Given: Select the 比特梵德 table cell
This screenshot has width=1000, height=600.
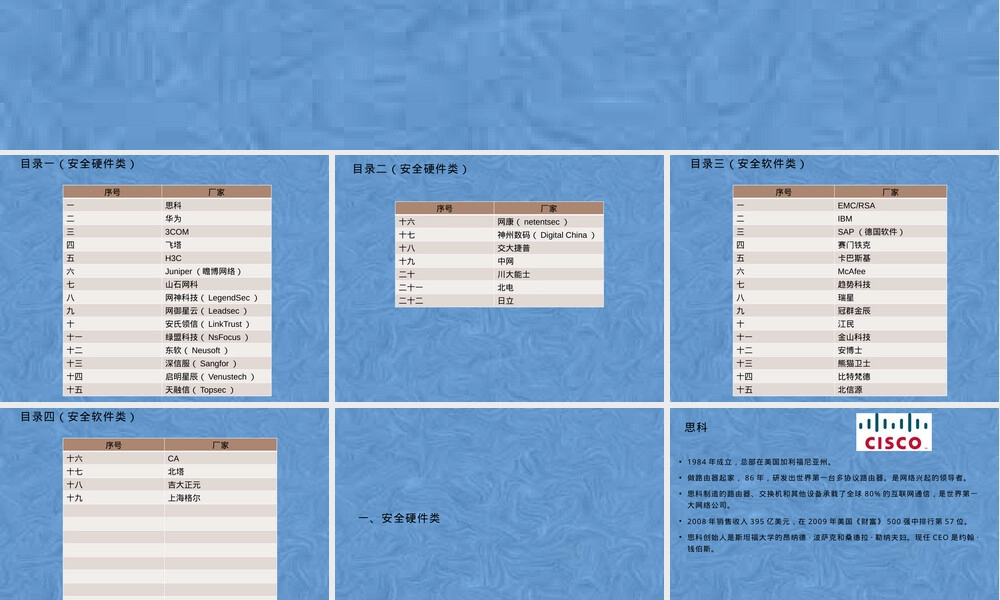Looking at the screenshot, I should tap(890, 377).
